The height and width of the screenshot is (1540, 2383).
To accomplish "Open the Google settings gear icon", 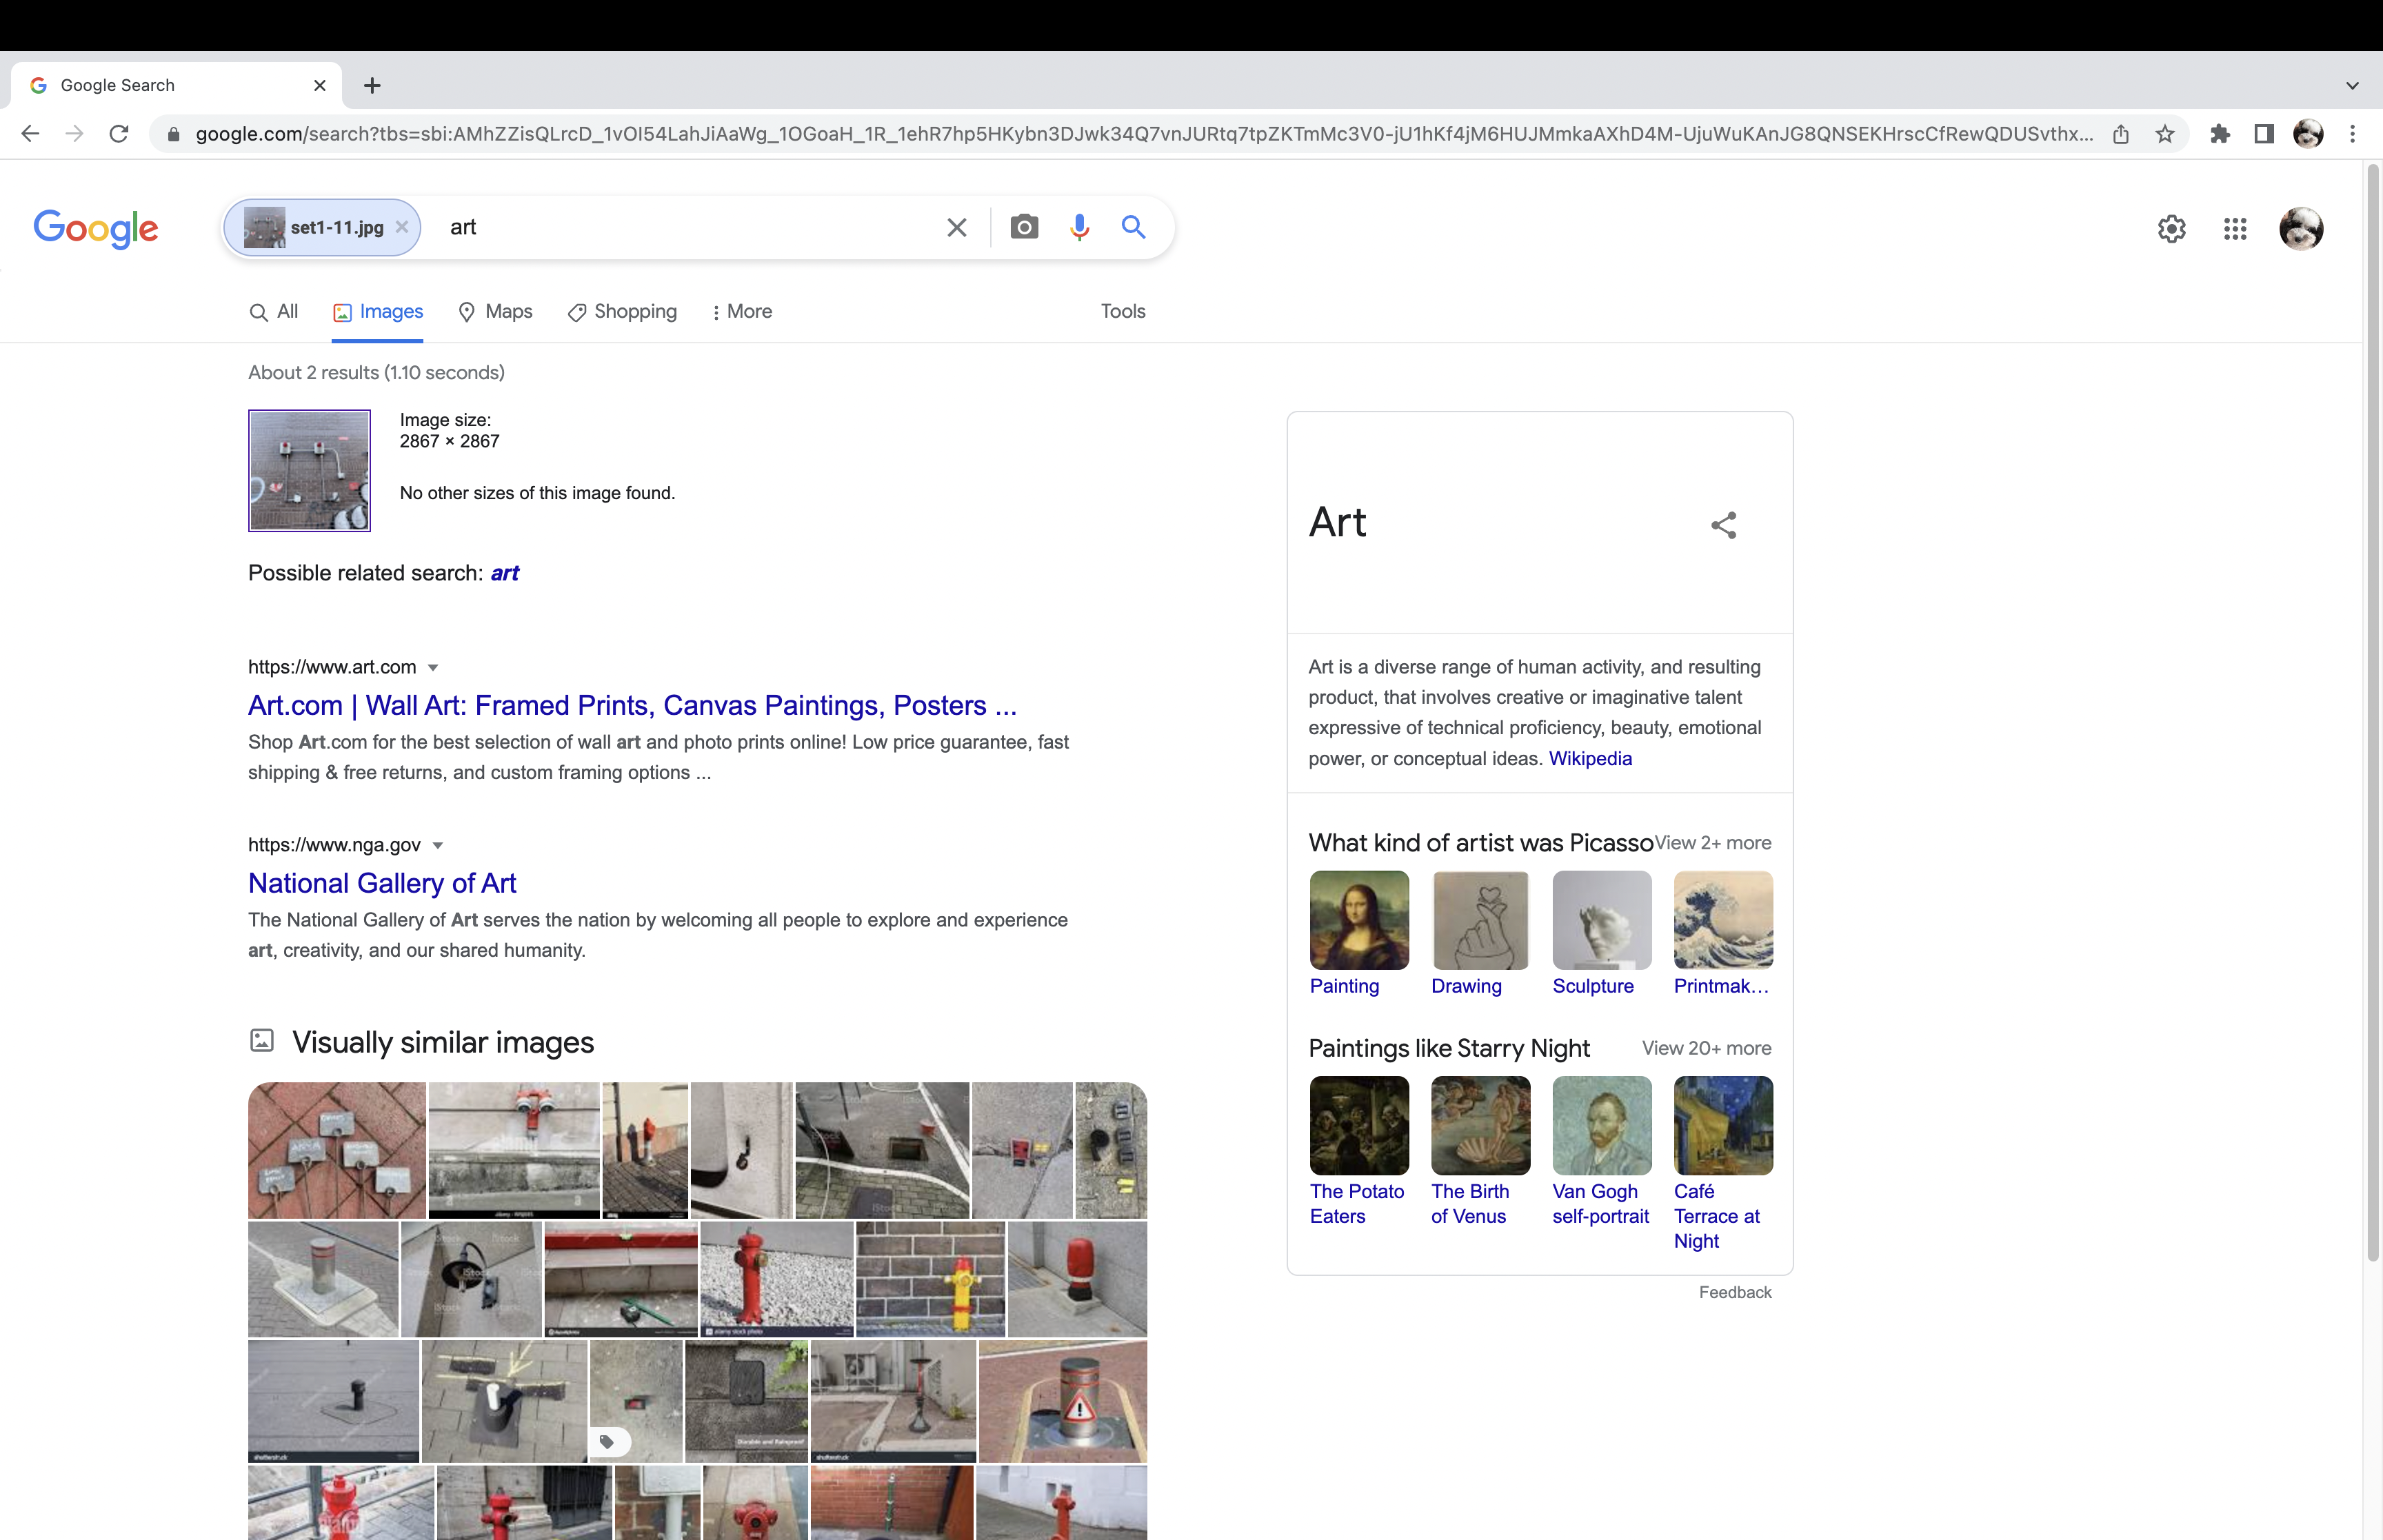I will point(2170,229).
